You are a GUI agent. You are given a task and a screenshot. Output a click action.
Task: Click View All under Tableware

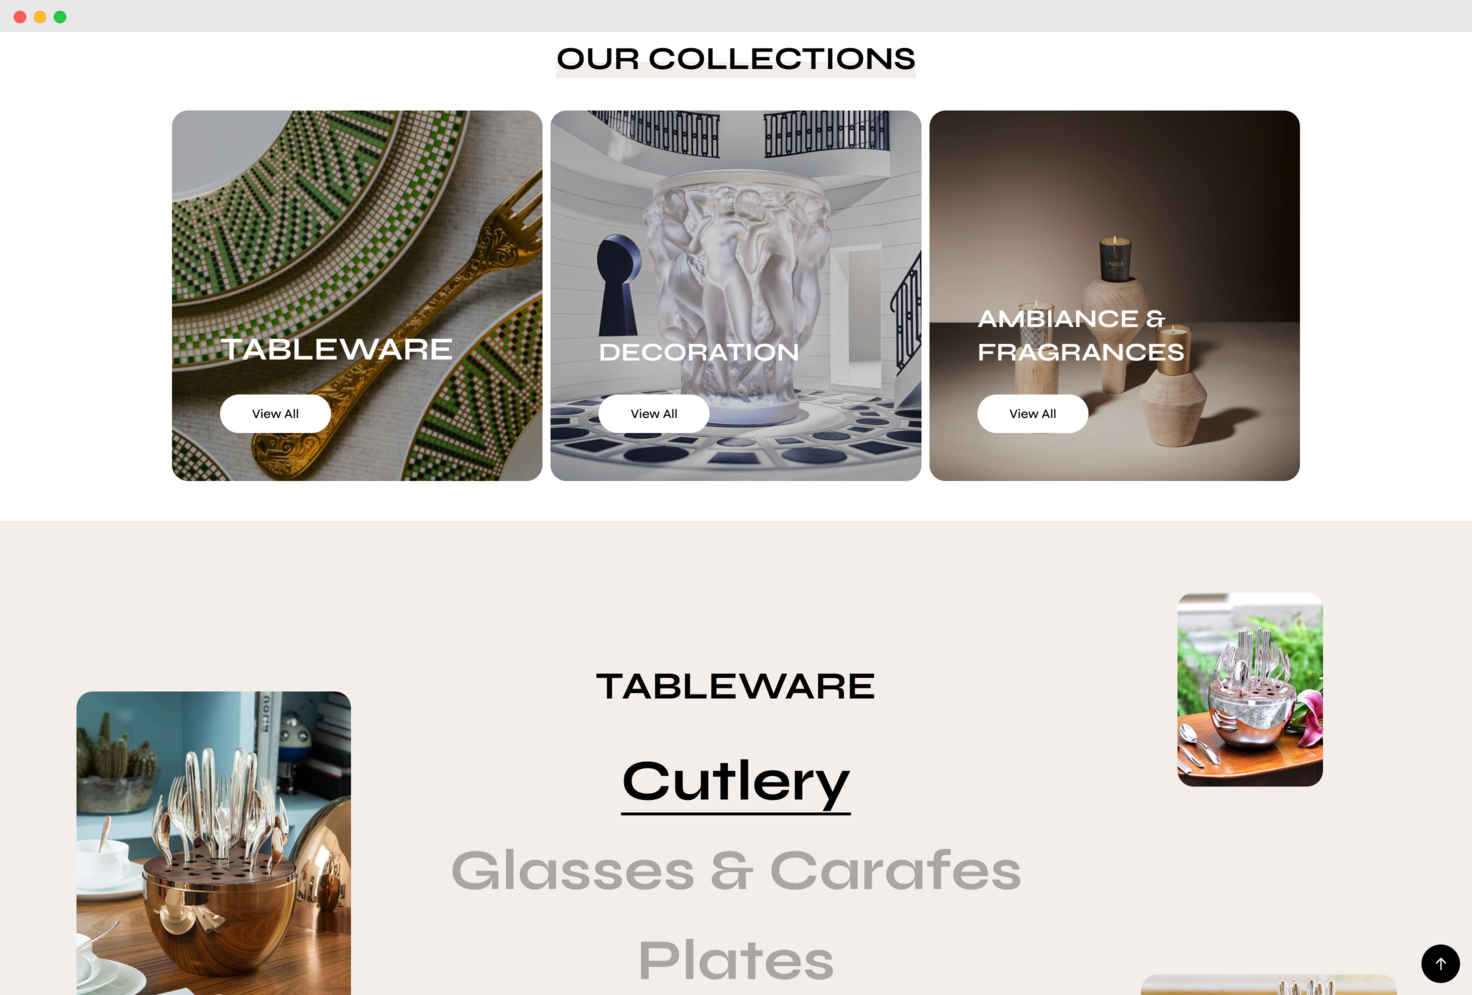coord(275,413)
